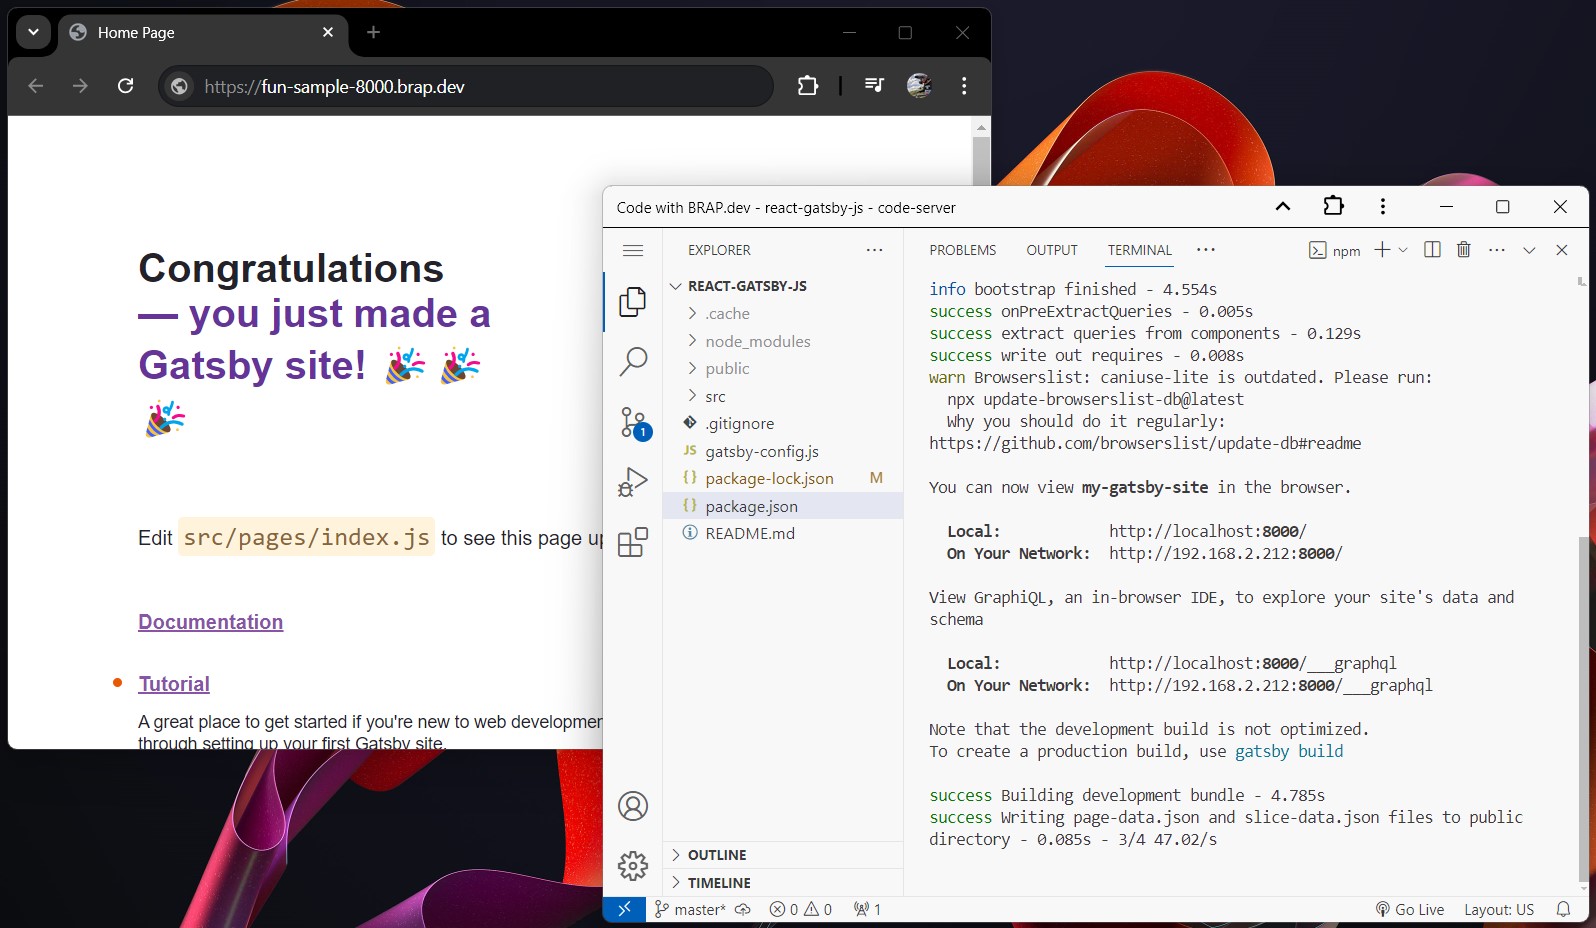Image resolution: width=1596 pixels, height=928 pixels.
Task: Open the Documentation link
Action: [x=210, y=622]
